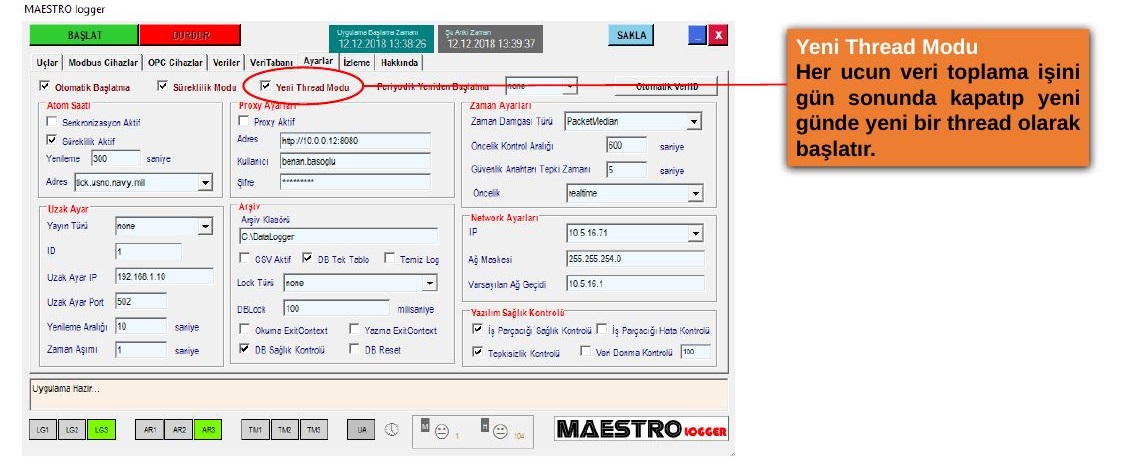Image resolution: width=1134 pixels, height=469 pixels.
Task: Enable Proxy Aktif checkbox
Action: pyautogui.click(x=243, y=121)
